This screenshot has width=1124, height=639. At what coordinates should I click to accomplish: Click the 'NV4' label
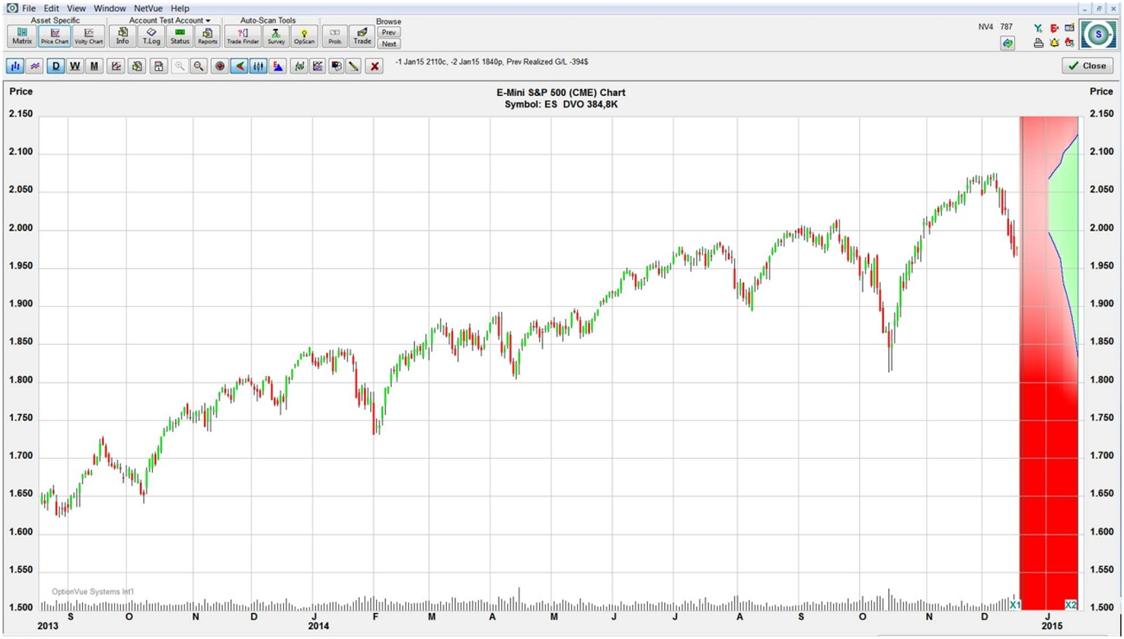pyautogui.click(x=985, y=27)
